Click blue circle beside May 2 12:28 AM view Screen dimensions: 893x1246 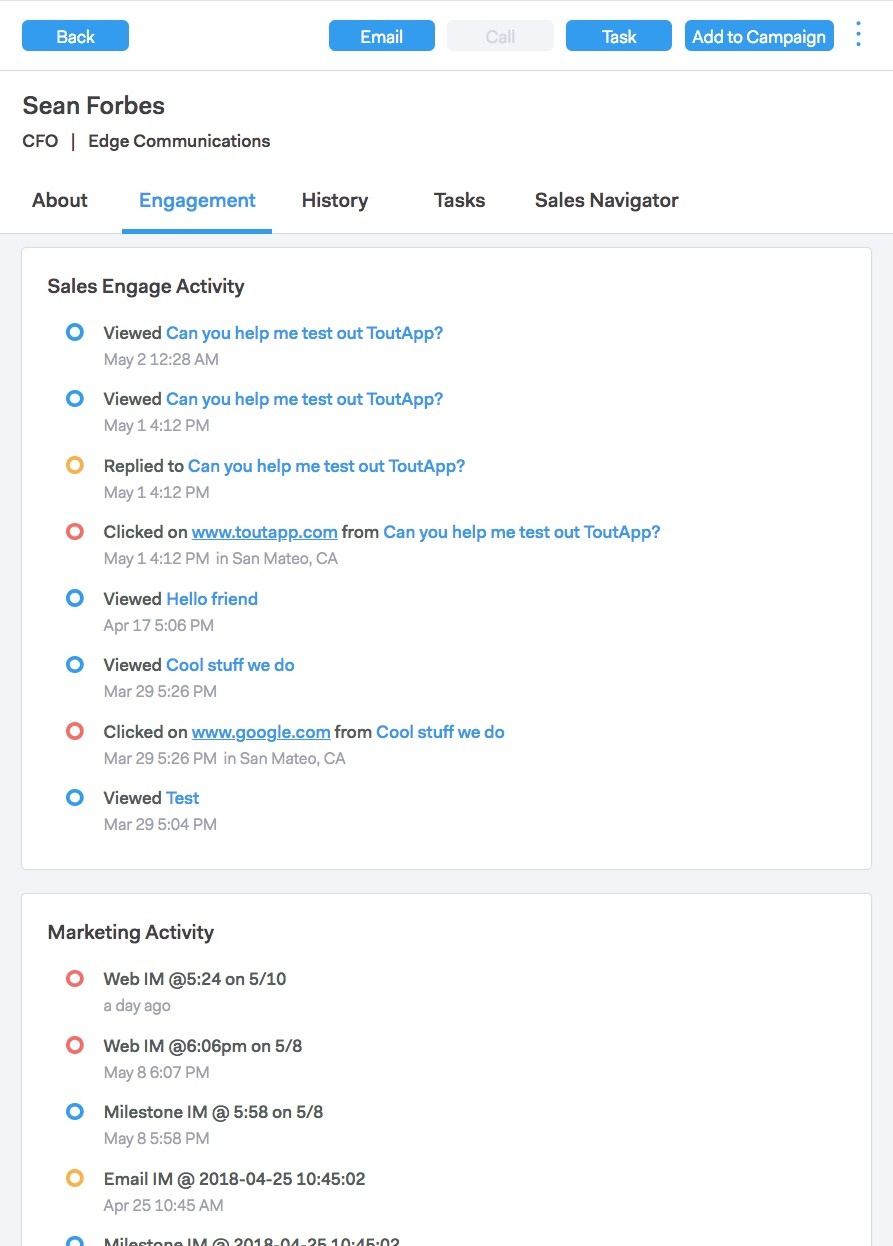74,332
